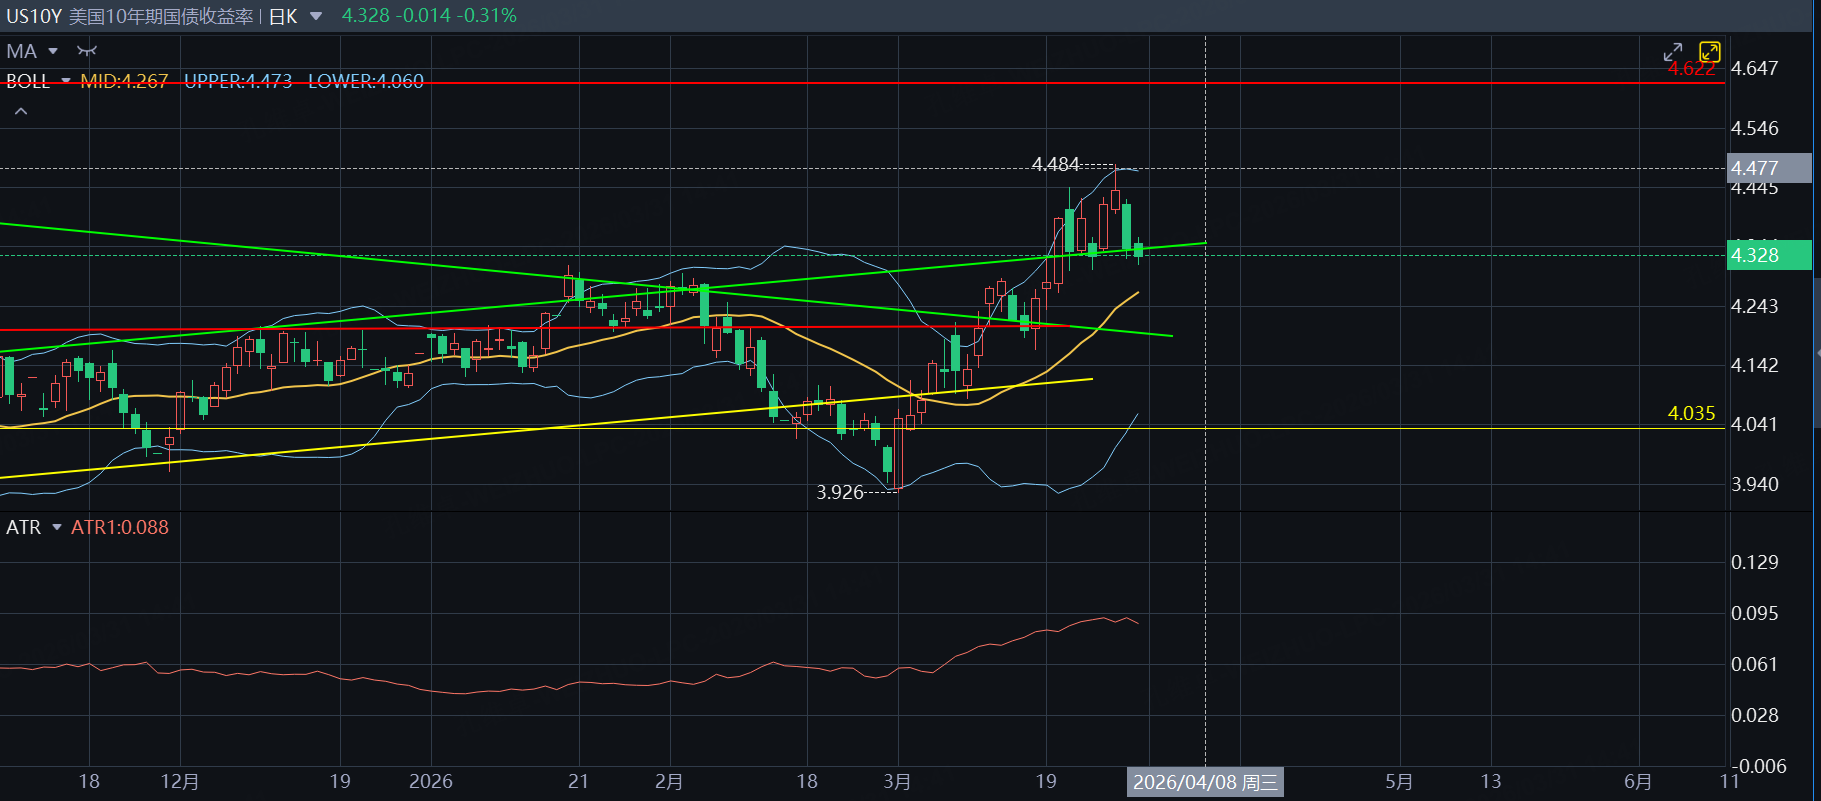The height and width of the screenshot is (801, 1821).
Task: Open the BOLL indicator dropdown arrow
Action: click(66, 81)
